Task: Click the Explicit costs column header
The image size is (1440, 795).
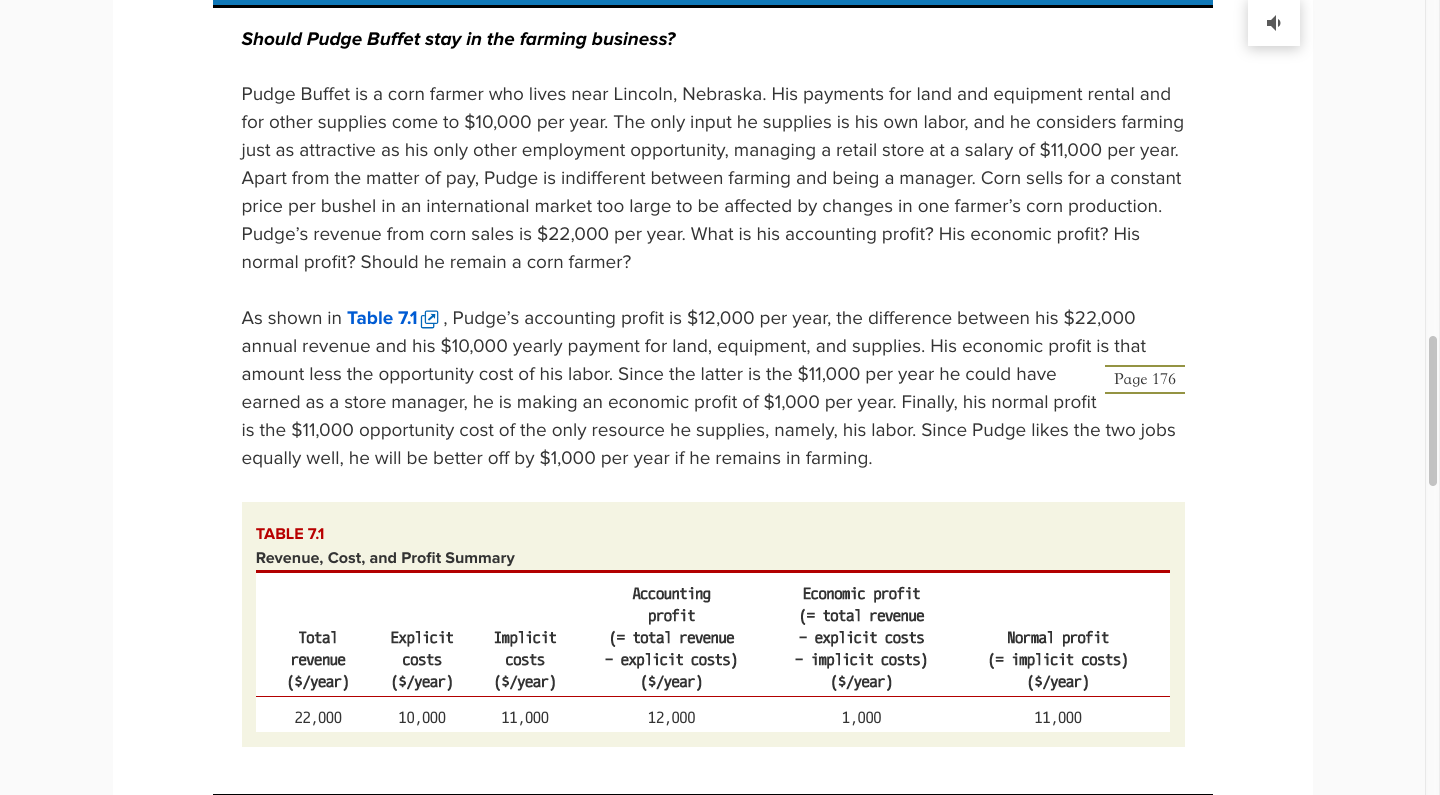Action: (422, 660)
